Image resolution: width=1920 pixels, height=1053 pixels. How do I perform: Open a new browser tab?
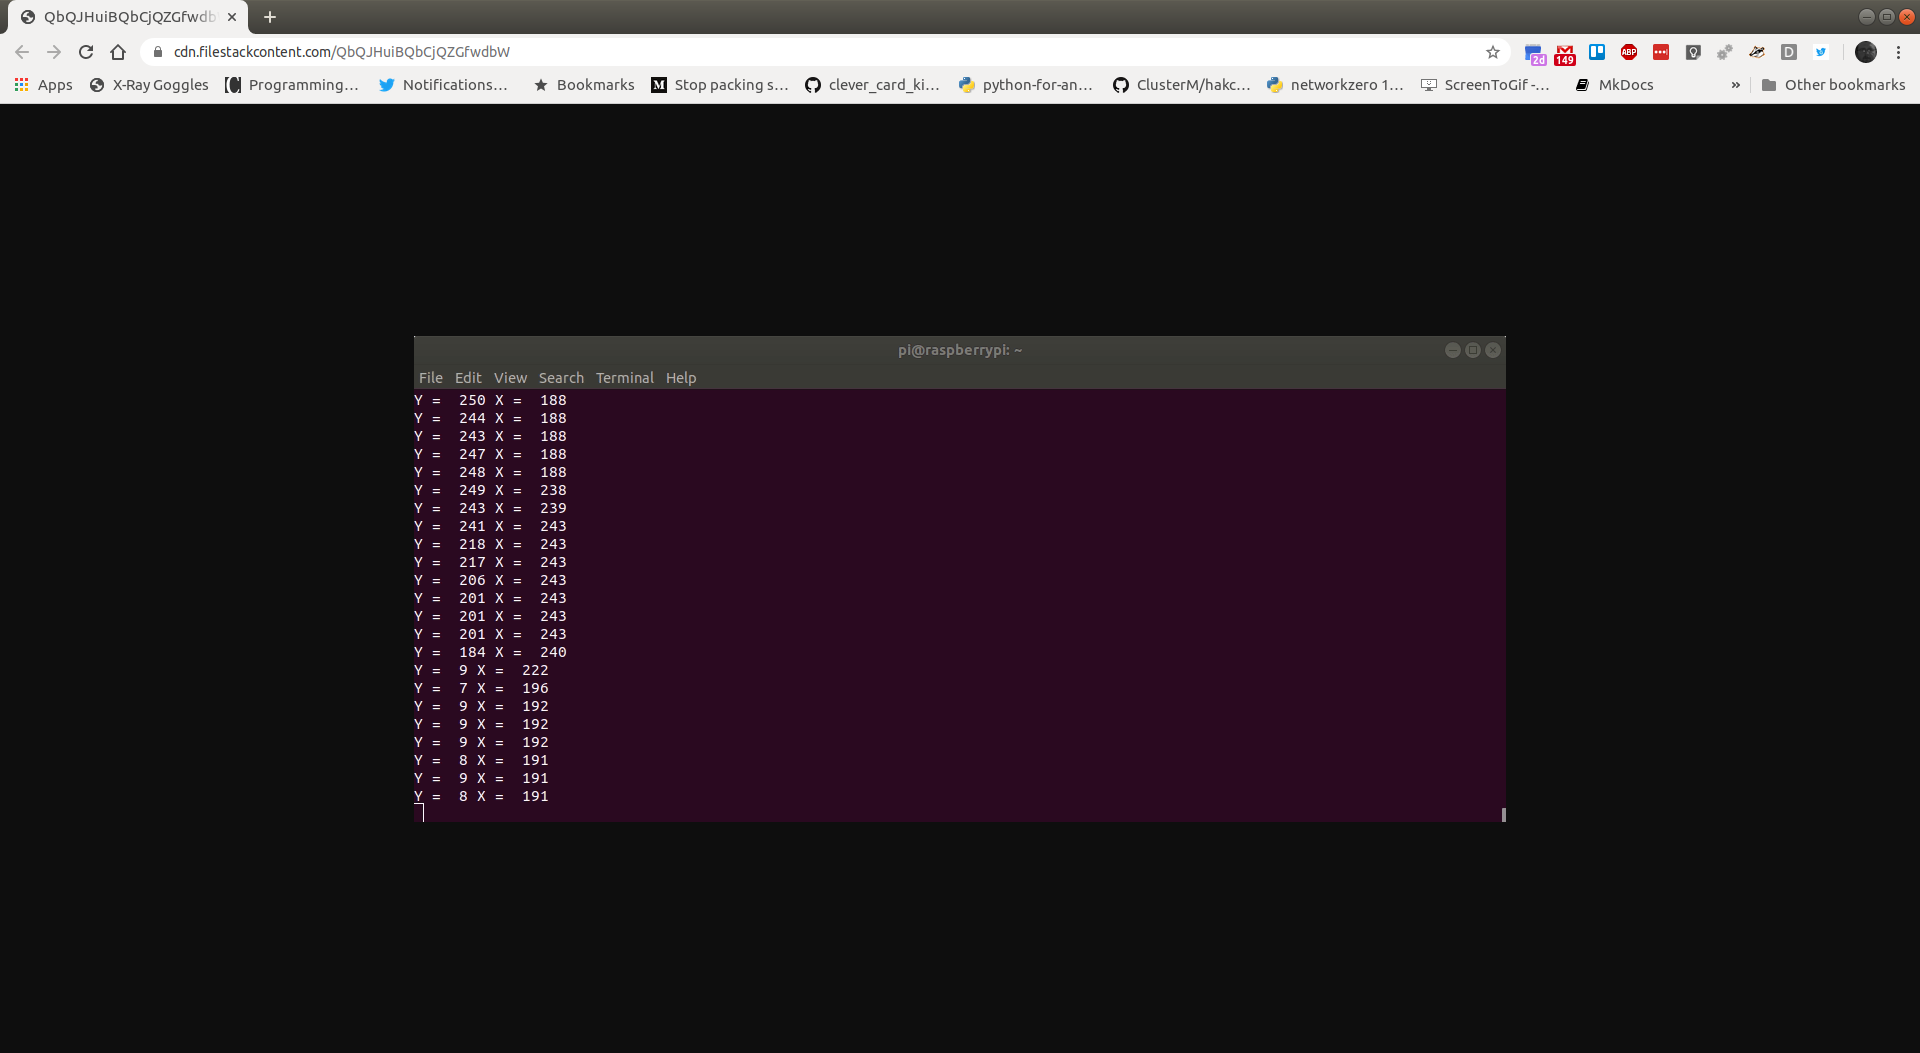[270, 17]
